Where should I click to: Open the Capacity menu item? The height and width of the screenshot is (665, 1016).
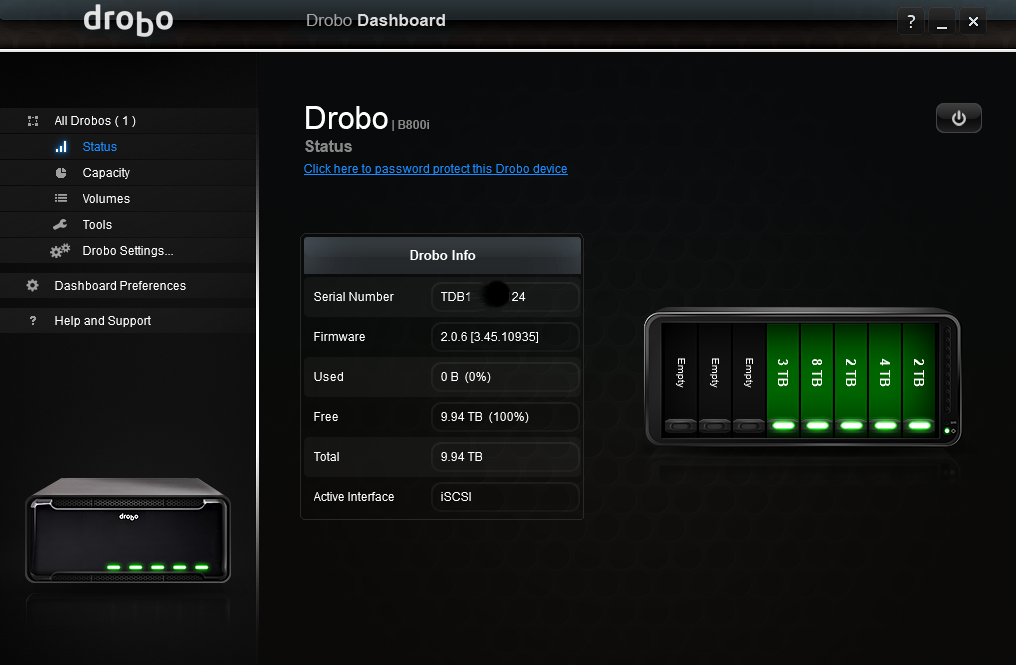click(x=106, y=173)
